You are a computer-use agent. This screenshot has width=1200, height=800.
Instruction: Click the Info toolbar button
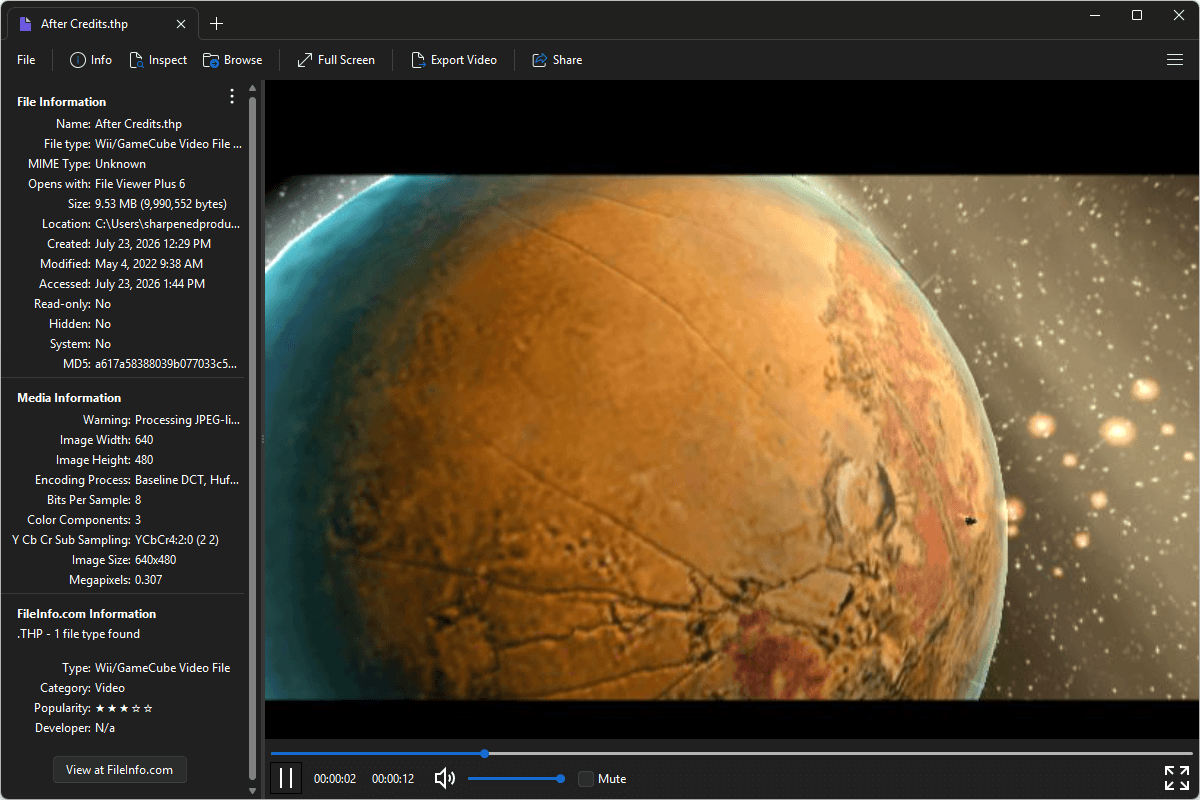tap(91, 60)
